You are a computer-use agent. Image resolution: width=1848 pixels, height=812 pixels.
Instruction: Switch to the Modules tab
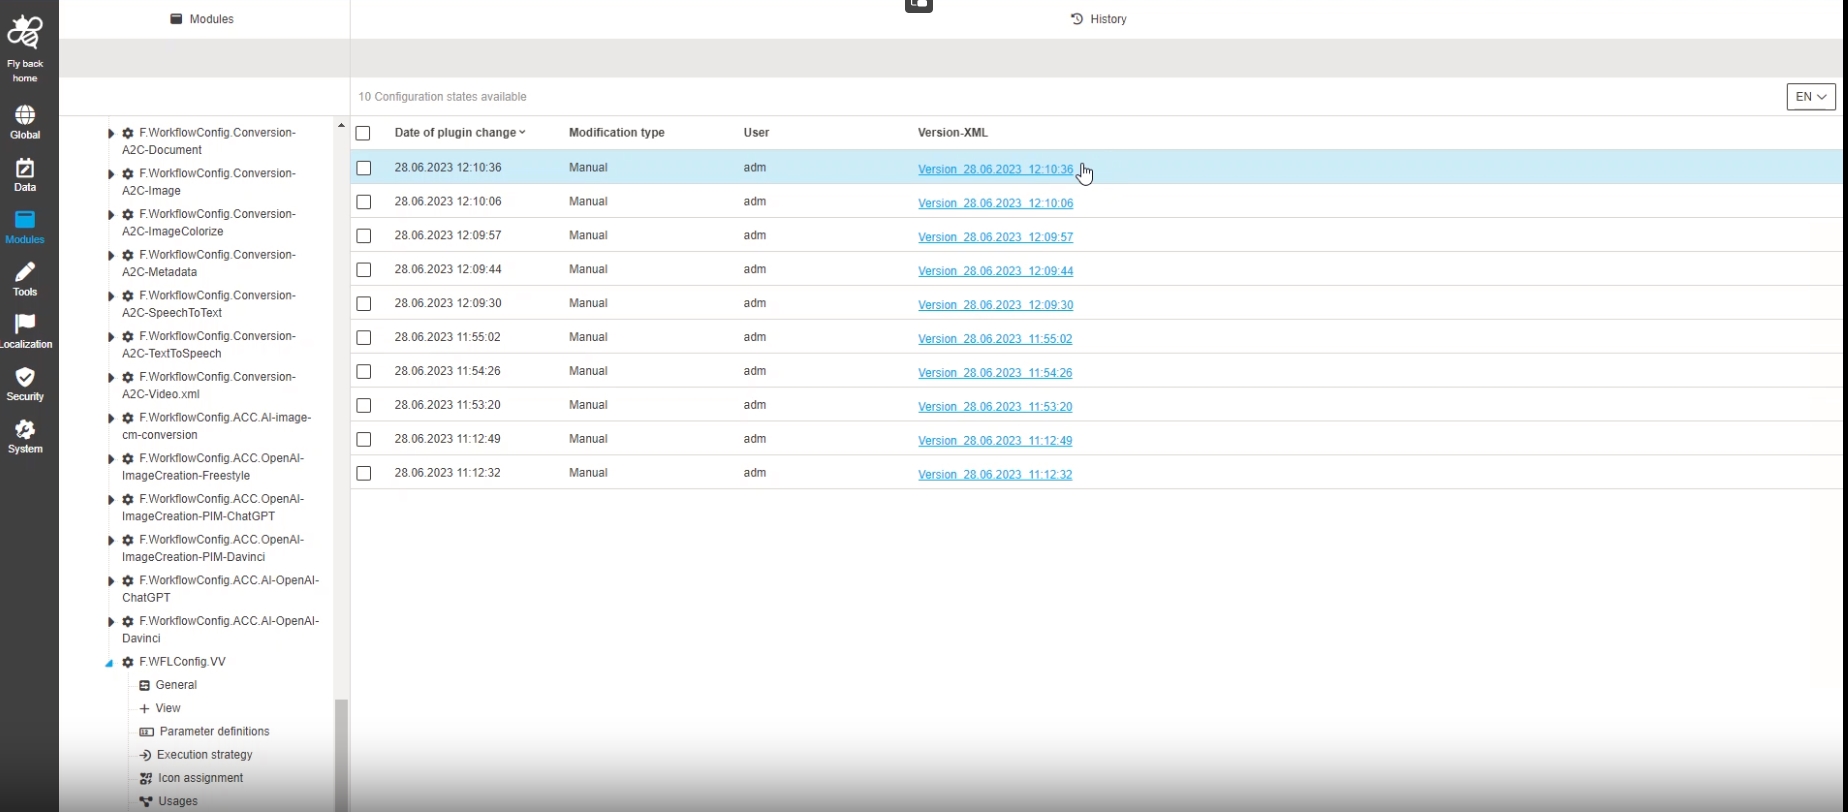pyautogui.click(x=203, y=19)
